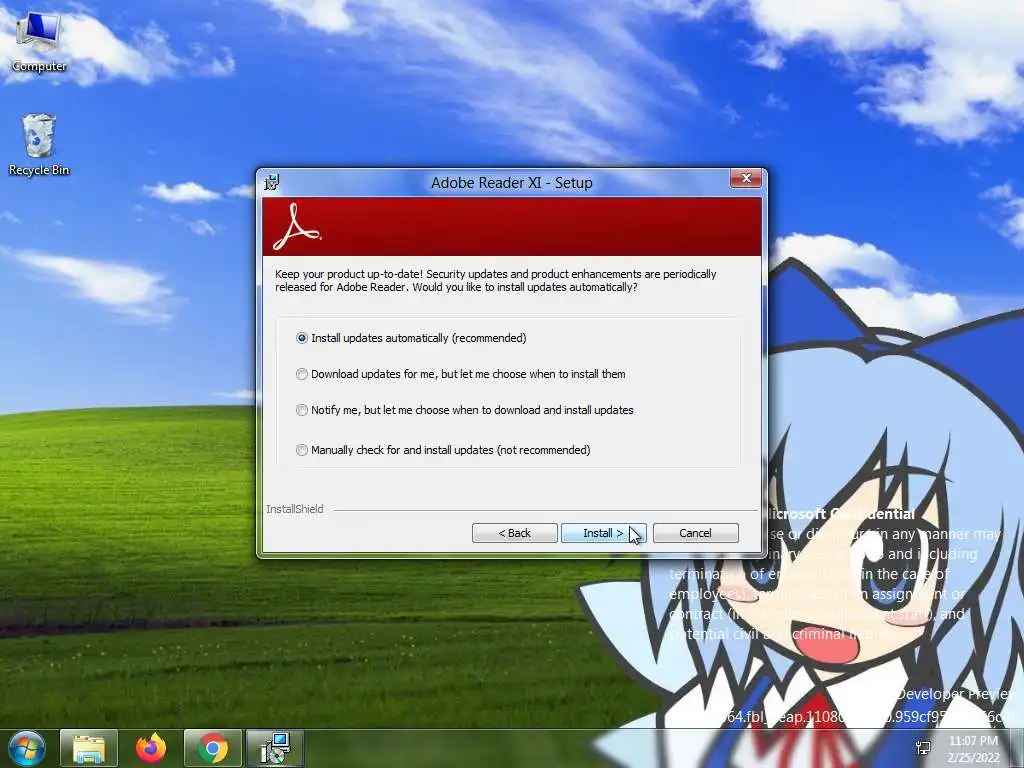Click the Adobe Reader XI - Setup title text
Viewport: 1024px width, 768px height.
(x=511, y=183)
